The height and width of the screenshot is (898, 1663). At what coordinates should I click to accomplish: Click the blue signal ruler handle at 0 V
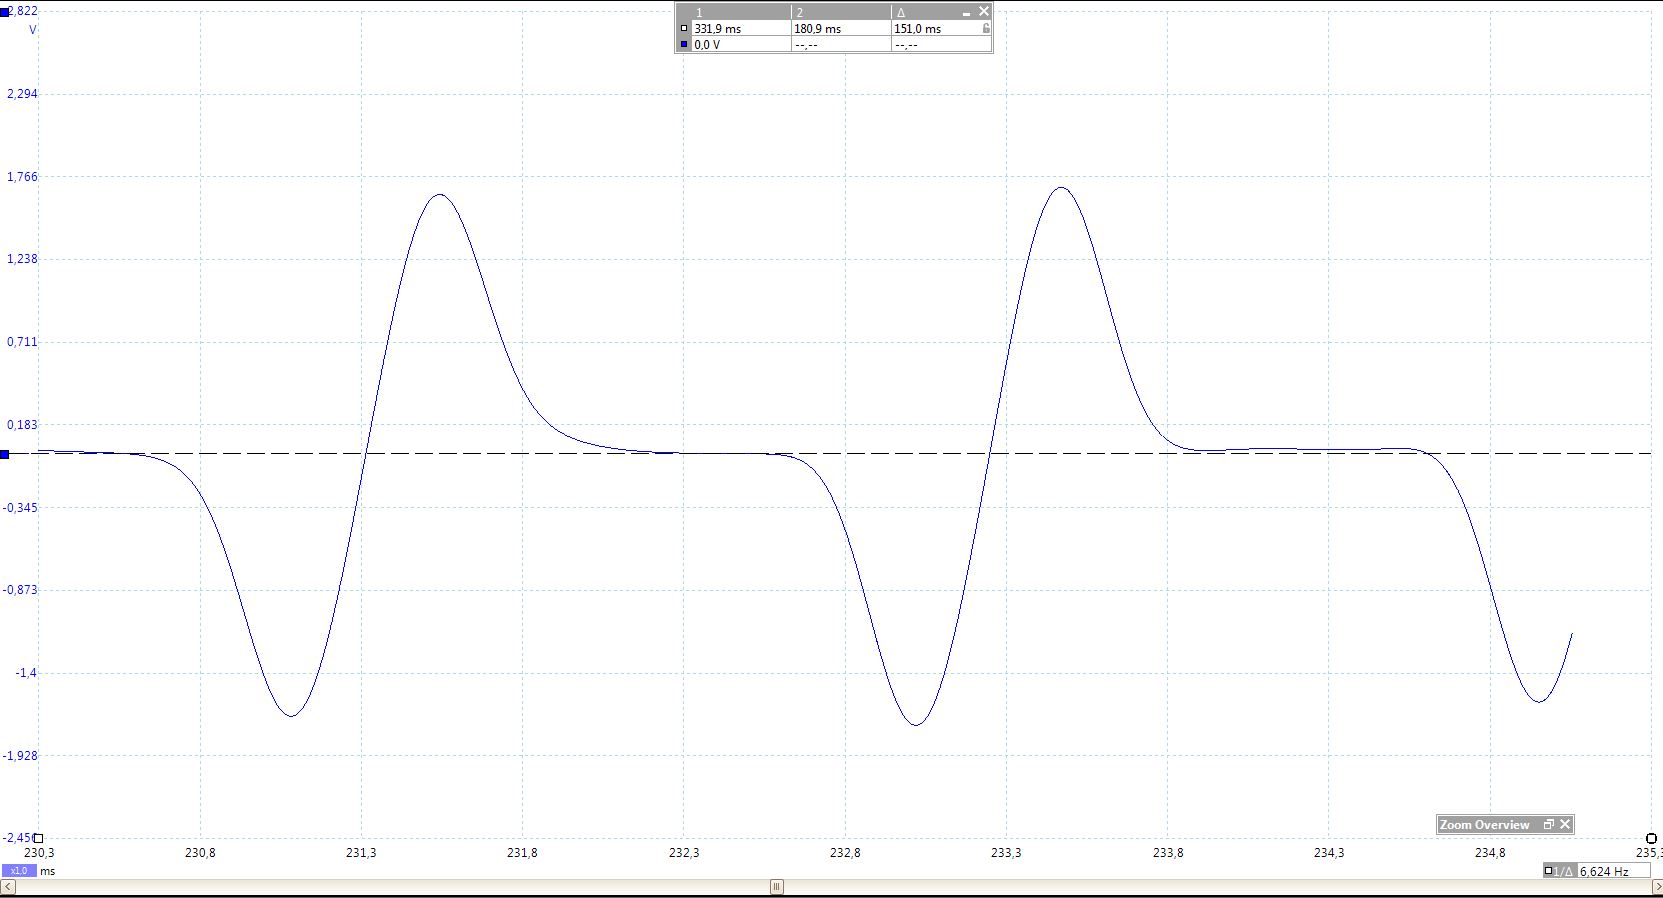click(x=5, y=454)
